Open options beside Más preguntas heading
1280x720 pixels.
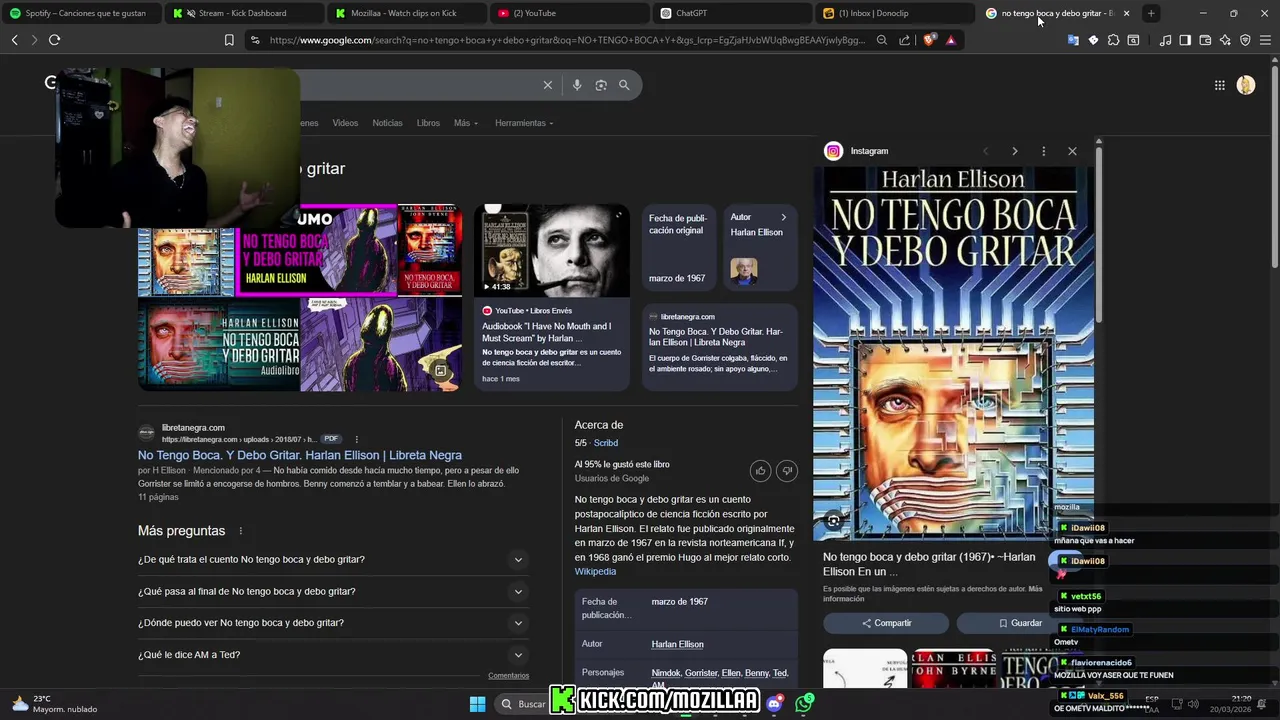point(240,531)
